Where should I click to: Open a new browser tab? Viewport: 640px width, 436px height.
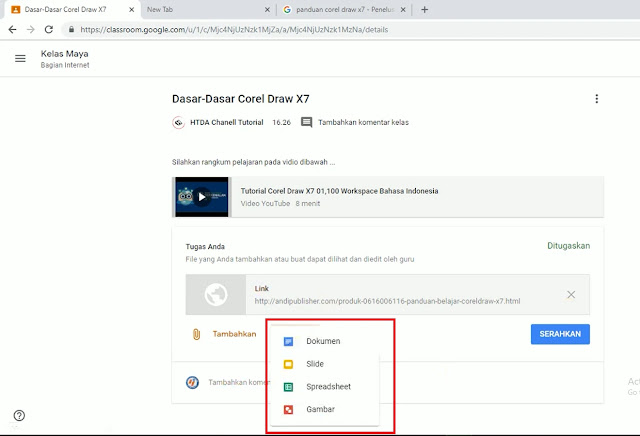pyautogui.click(x=424, y=9)
